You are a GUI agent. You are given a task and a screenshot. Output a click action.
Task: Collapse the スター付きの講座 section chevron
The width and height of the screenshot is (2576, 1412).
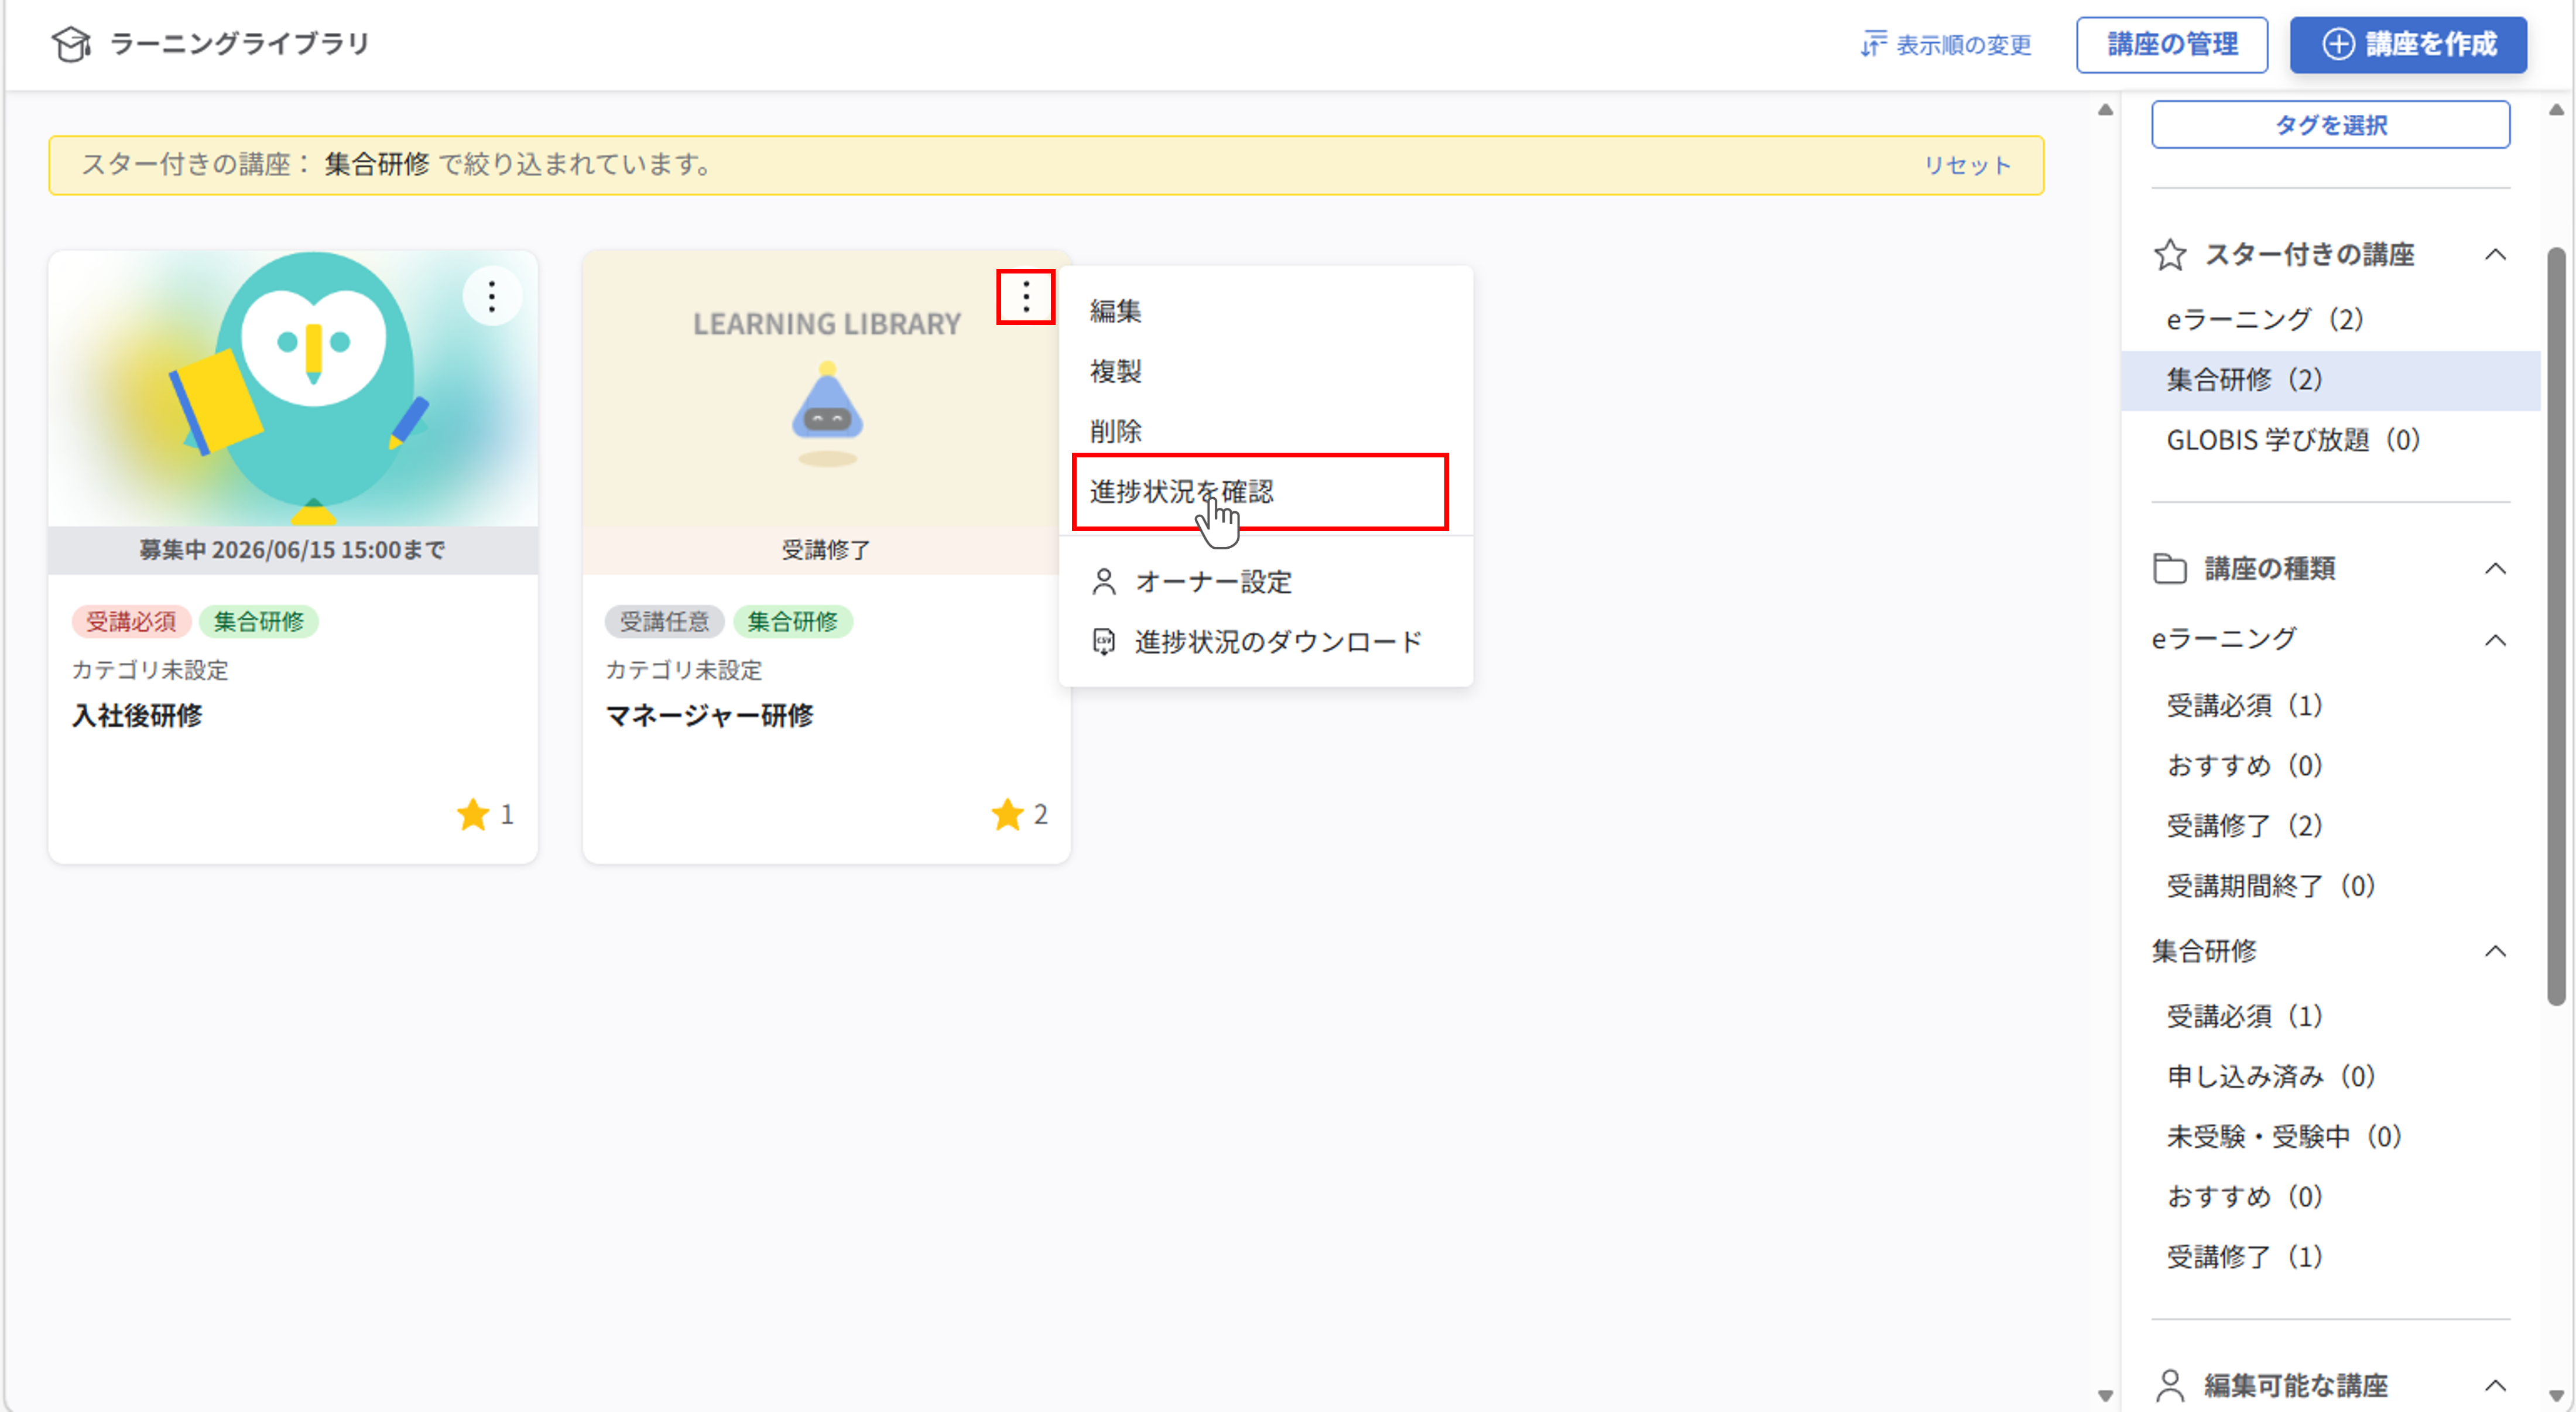pos(2495,254)
